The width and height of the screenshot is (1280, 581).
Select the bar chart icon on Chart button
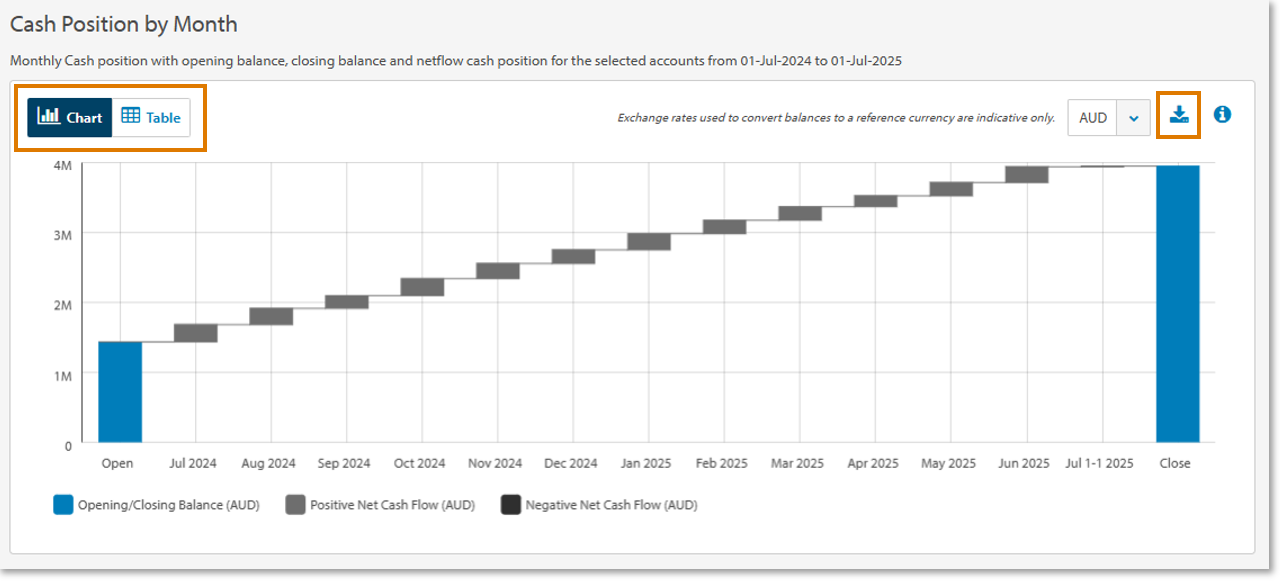[x=49, y=116]
